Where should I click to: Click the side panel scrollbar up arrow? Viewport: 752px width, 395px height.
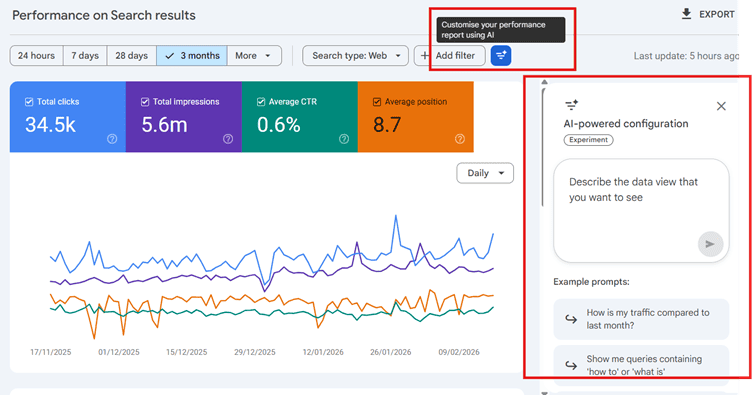(x=544, y=82)
